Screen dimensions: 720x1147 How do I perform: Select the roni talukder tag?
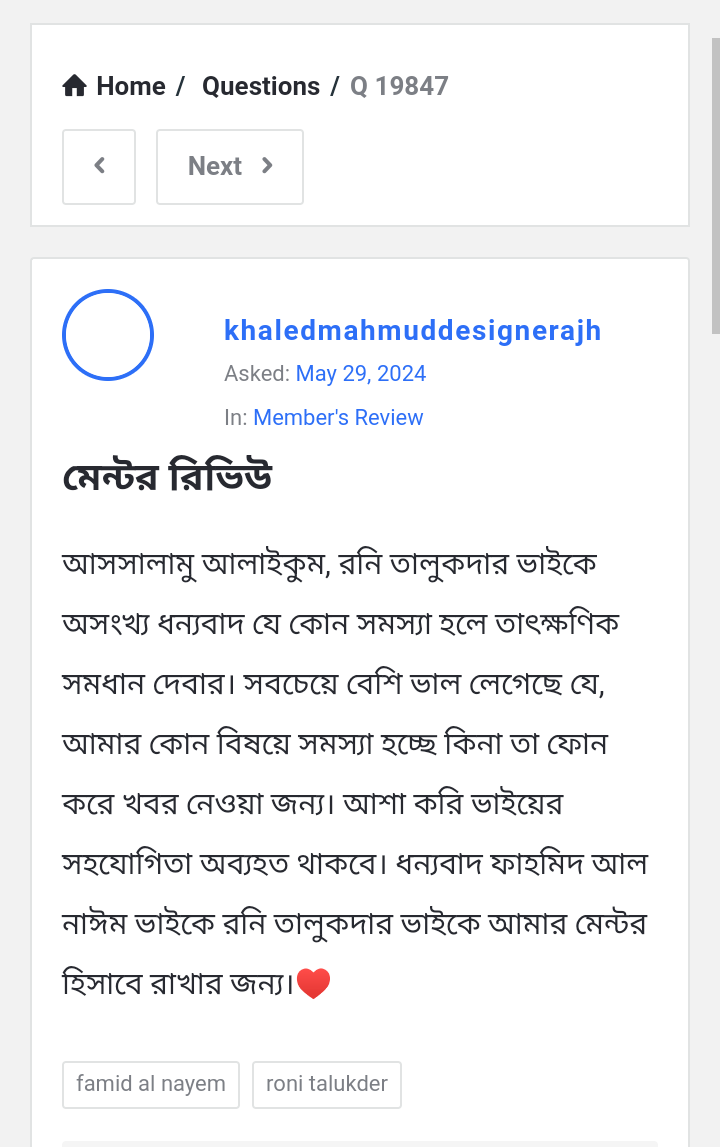click(x=327, y=1084)
